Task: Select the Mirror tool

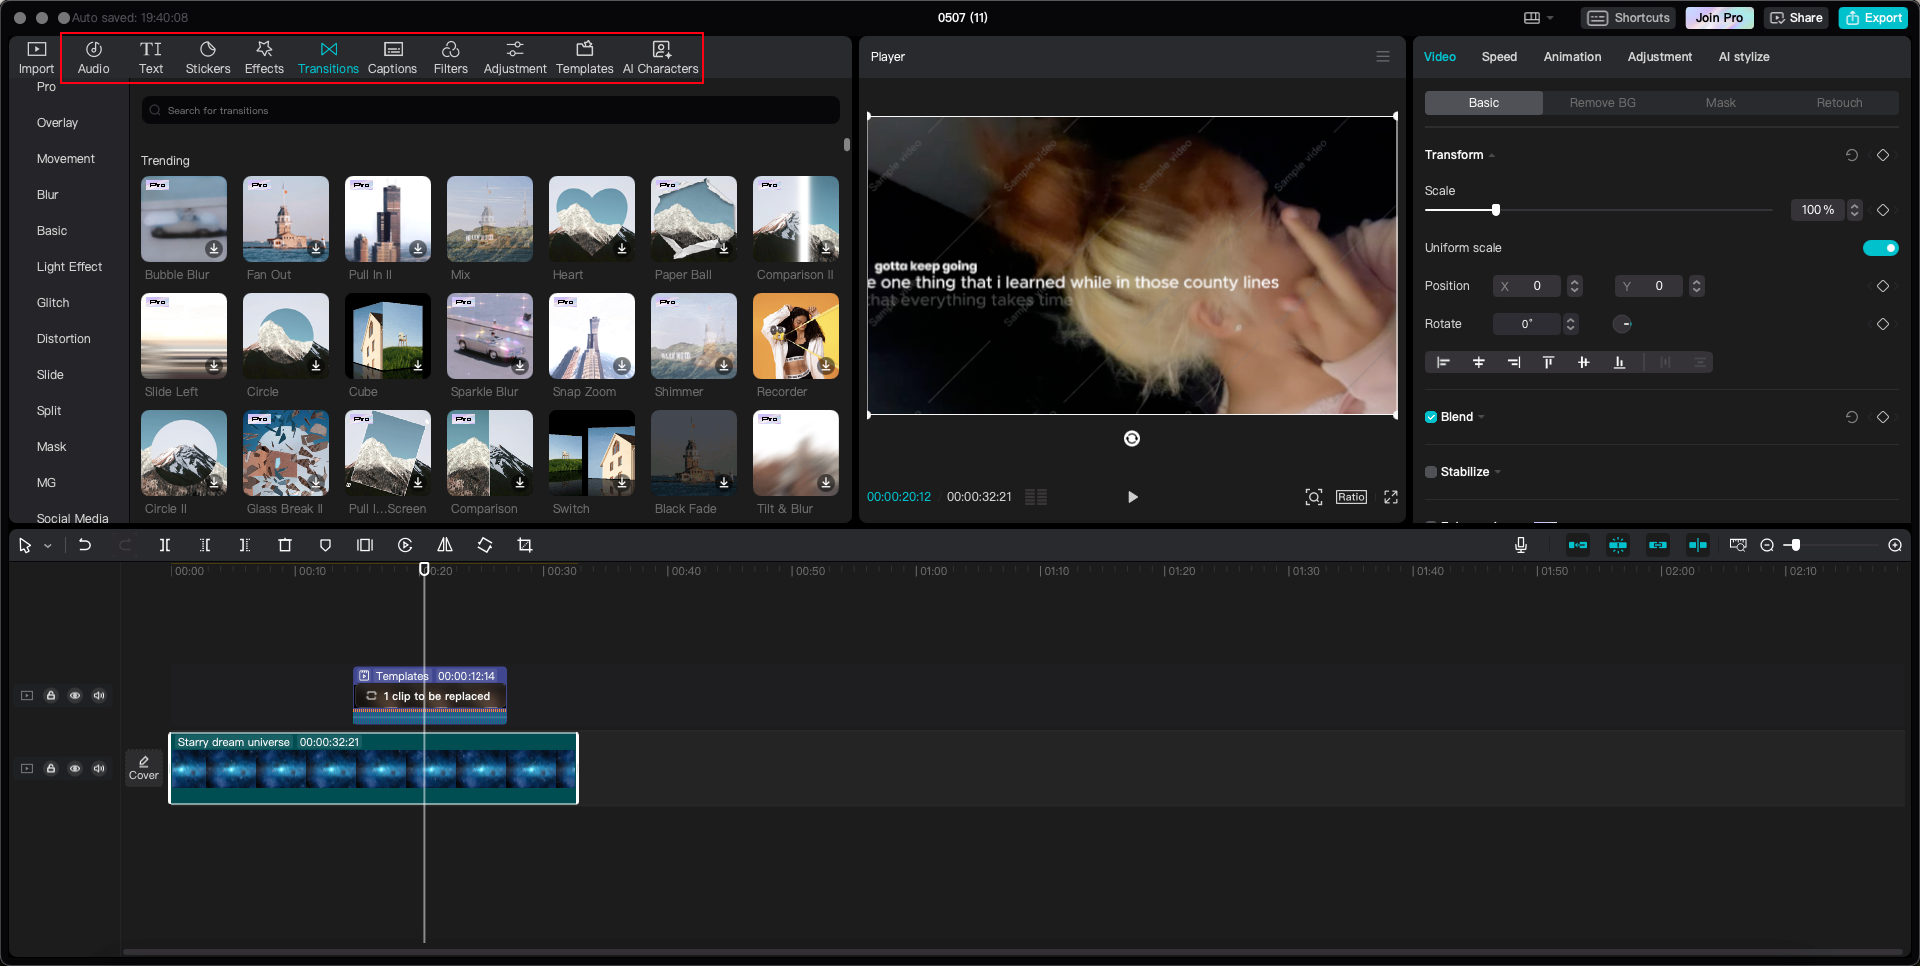Action: (x=445, y=545)
